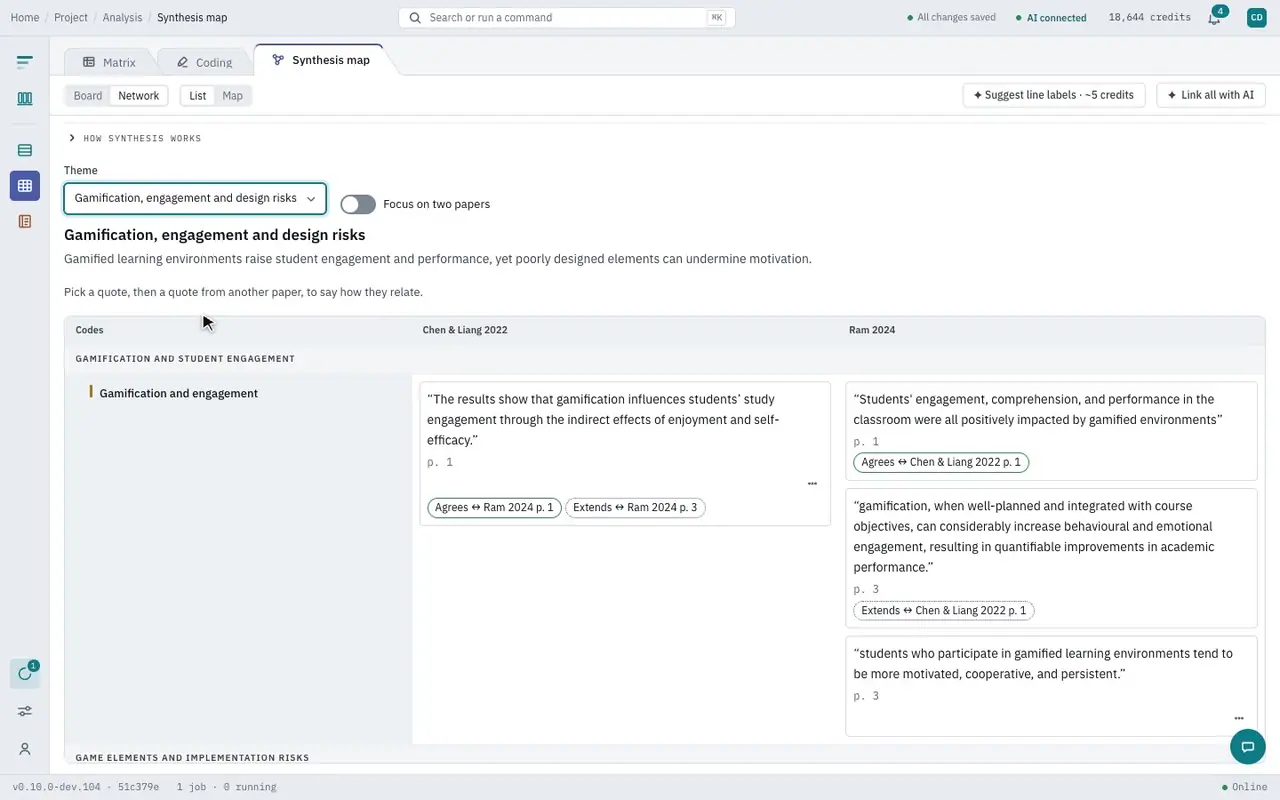This screenshot has width=1280, height=800.
Task: Click Extends ↔ Ram 2024 p. 3 tag
Action: 635,508
